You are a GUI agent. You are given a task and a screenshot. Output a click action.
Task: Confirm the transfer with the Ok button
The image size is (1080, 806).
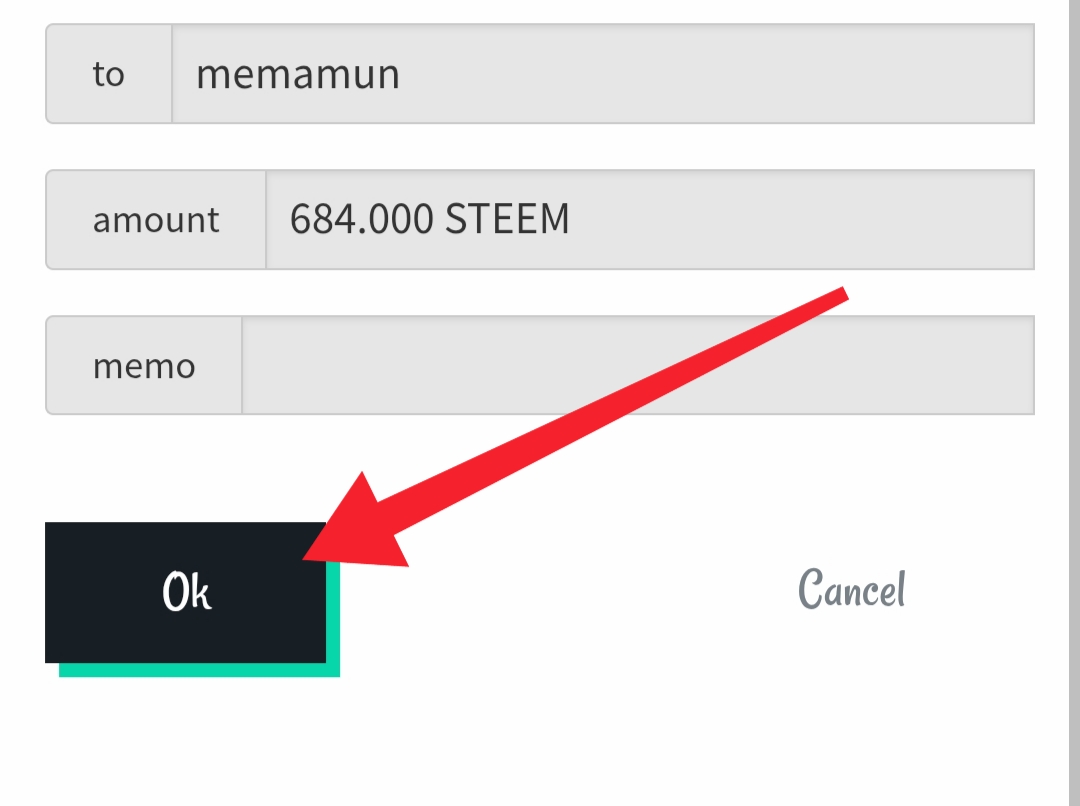click(185, 592)
